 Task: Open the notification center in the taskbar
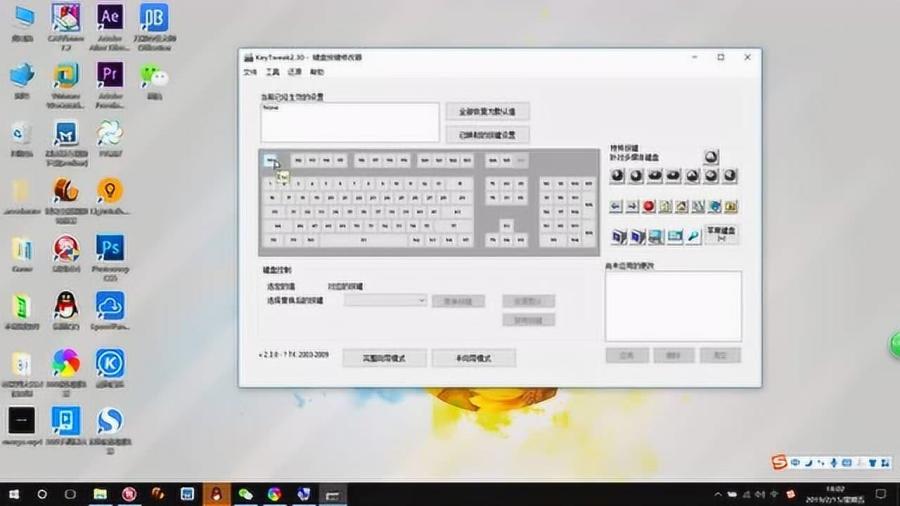[881, 494]
